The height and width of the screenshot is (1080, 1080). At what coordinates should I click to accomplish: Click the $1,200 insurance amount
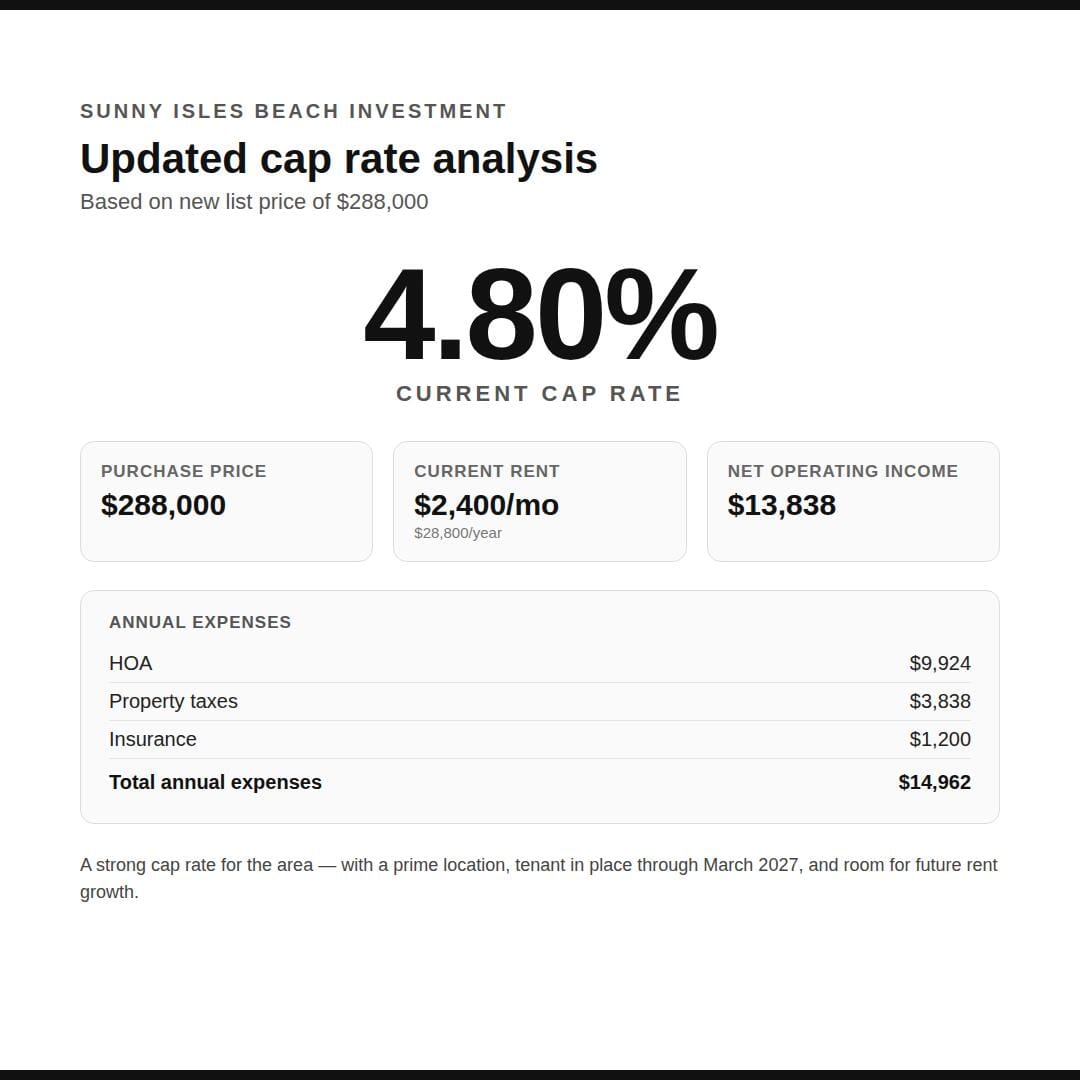pyautogui.click(x=940, y=739)
